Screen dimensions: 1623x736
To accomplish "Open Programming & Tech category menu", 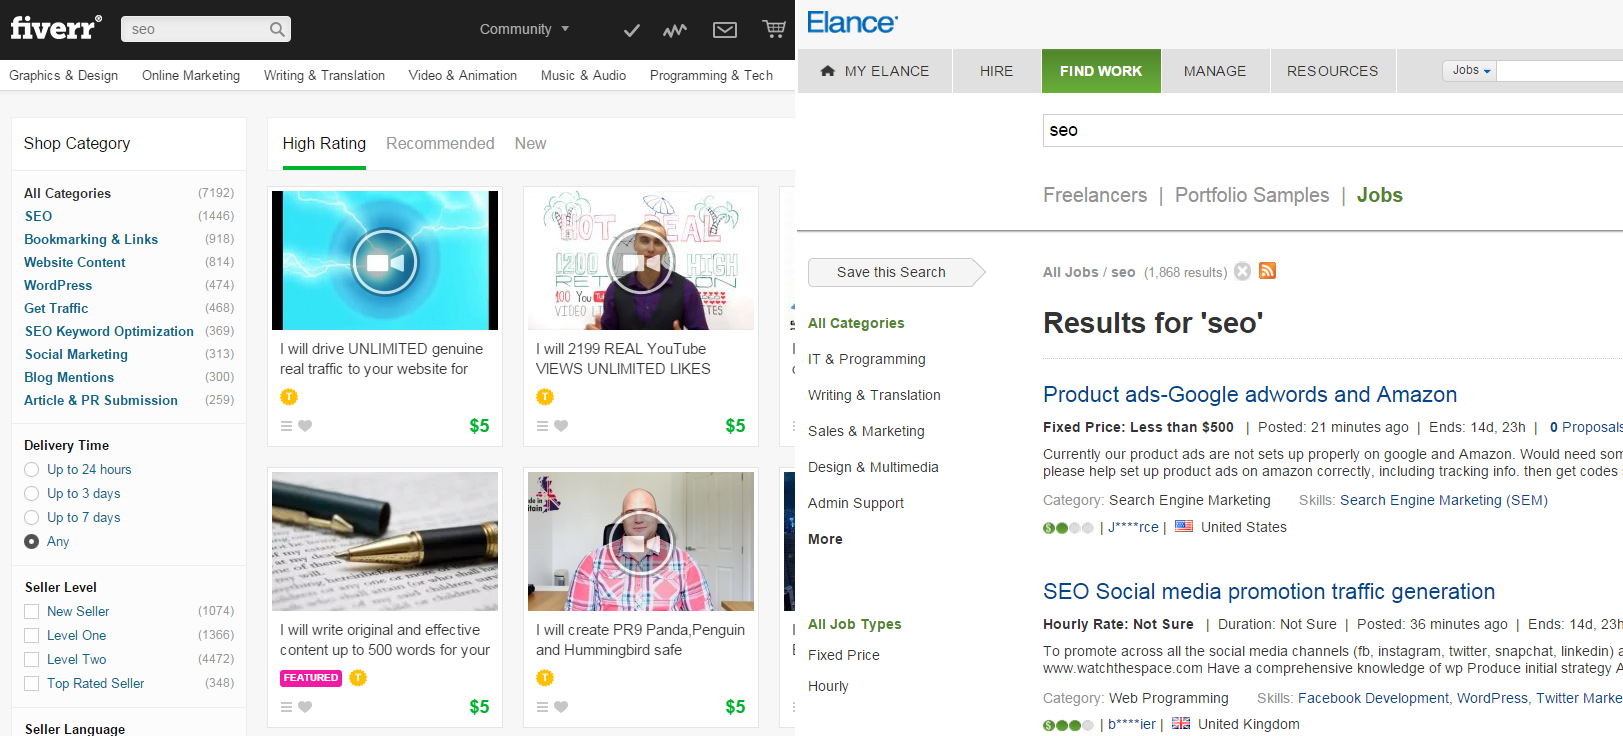I will 711,75.
